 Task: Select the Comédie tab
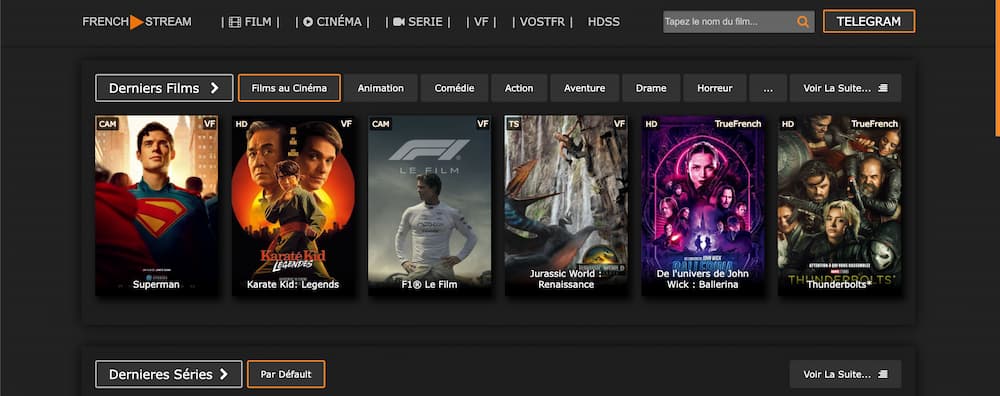click(454, 88)
